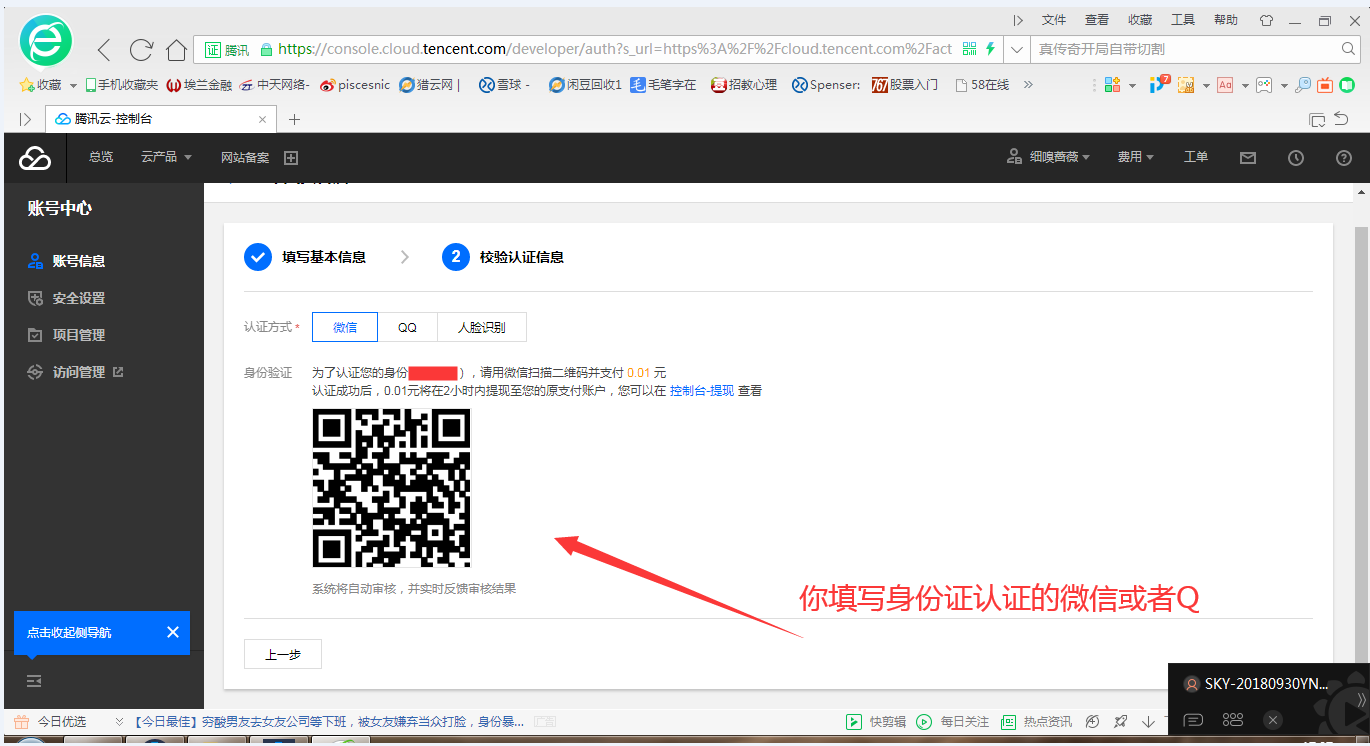The width and height of the screenshot is (1370, 746).
Task: Click the search magnifier in search box
Action: click(x=1348, y=49)
